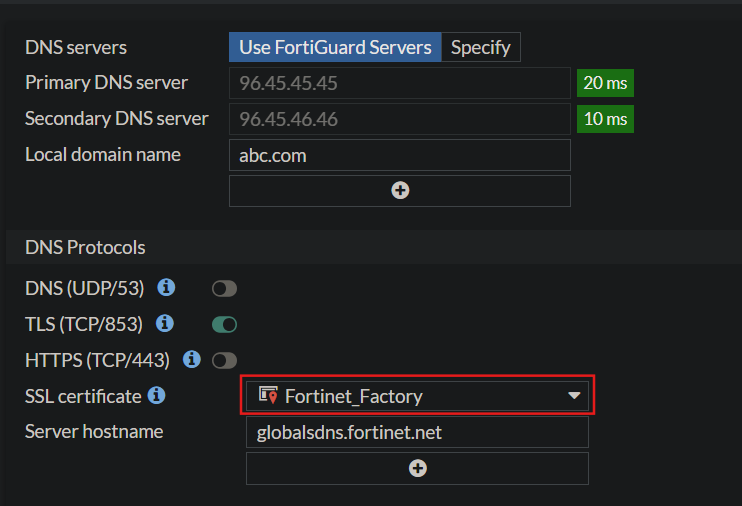Viewport: 742px width, 506px height.
Task: Click the 20 ms latency badge
Action: point(605,83)
